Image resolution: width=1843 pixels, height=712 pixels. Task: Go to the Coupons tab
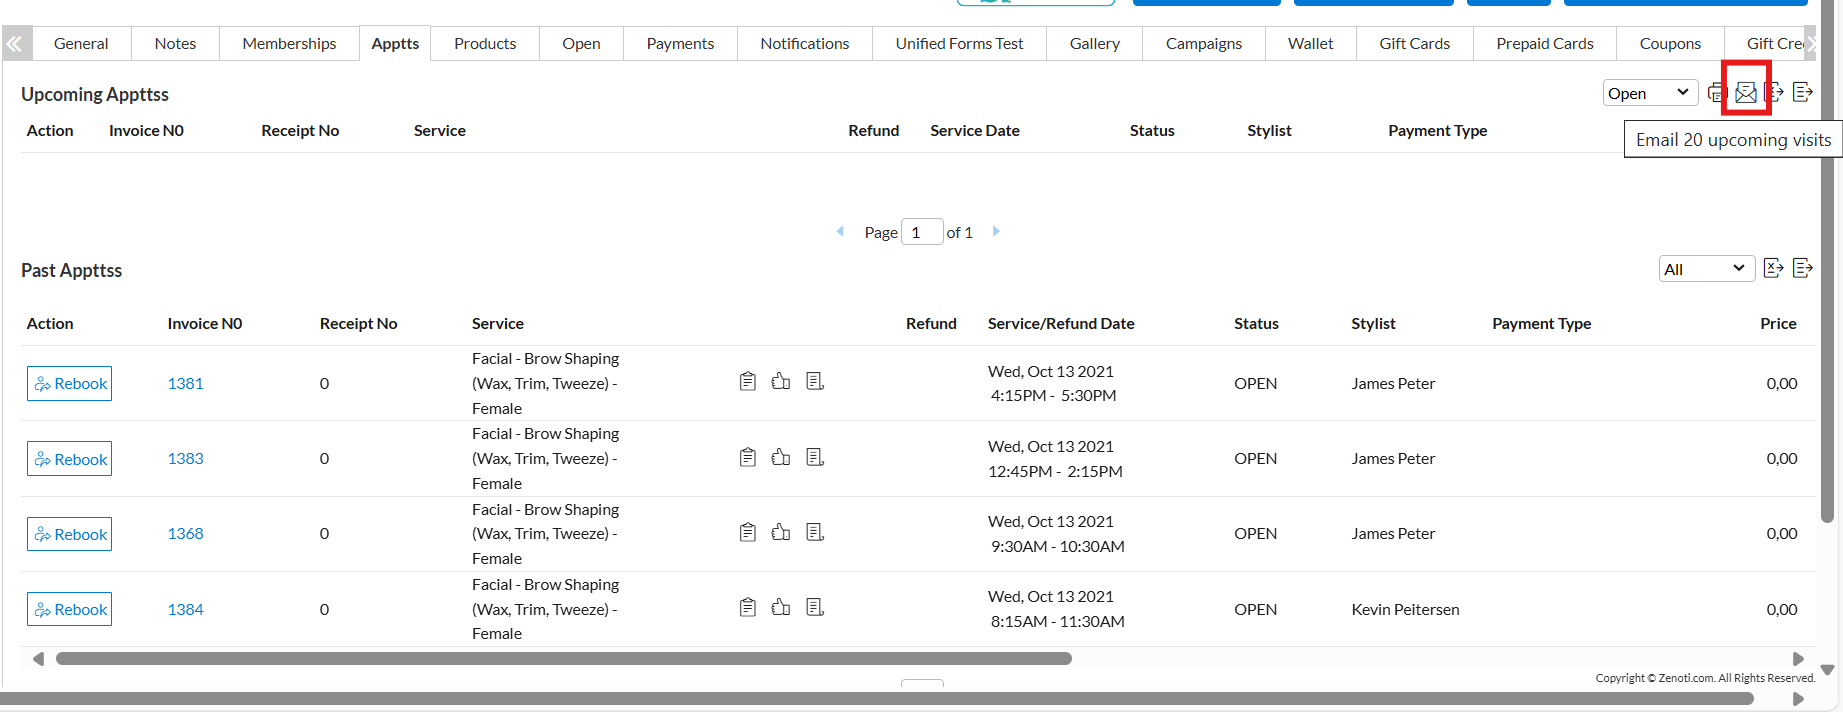click(x=1670, y=44)
